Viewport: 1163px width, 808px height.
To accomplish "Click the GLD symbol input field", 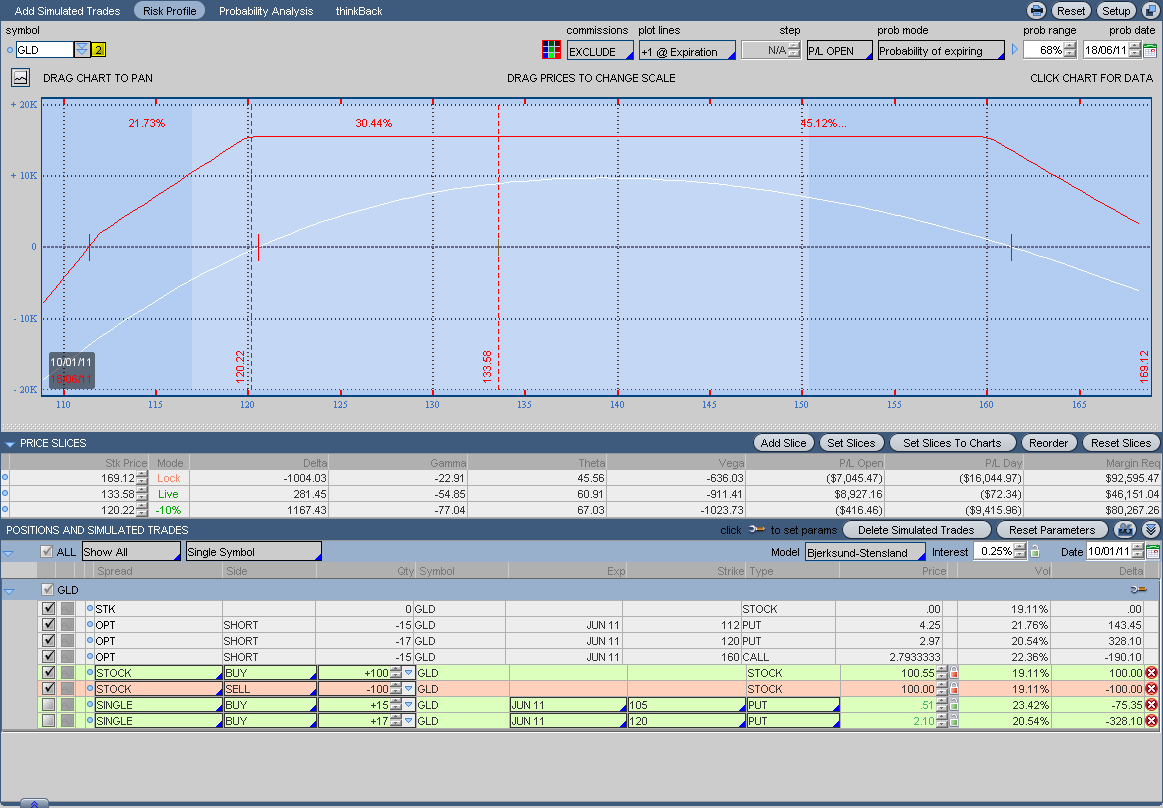I will [45, 50].
